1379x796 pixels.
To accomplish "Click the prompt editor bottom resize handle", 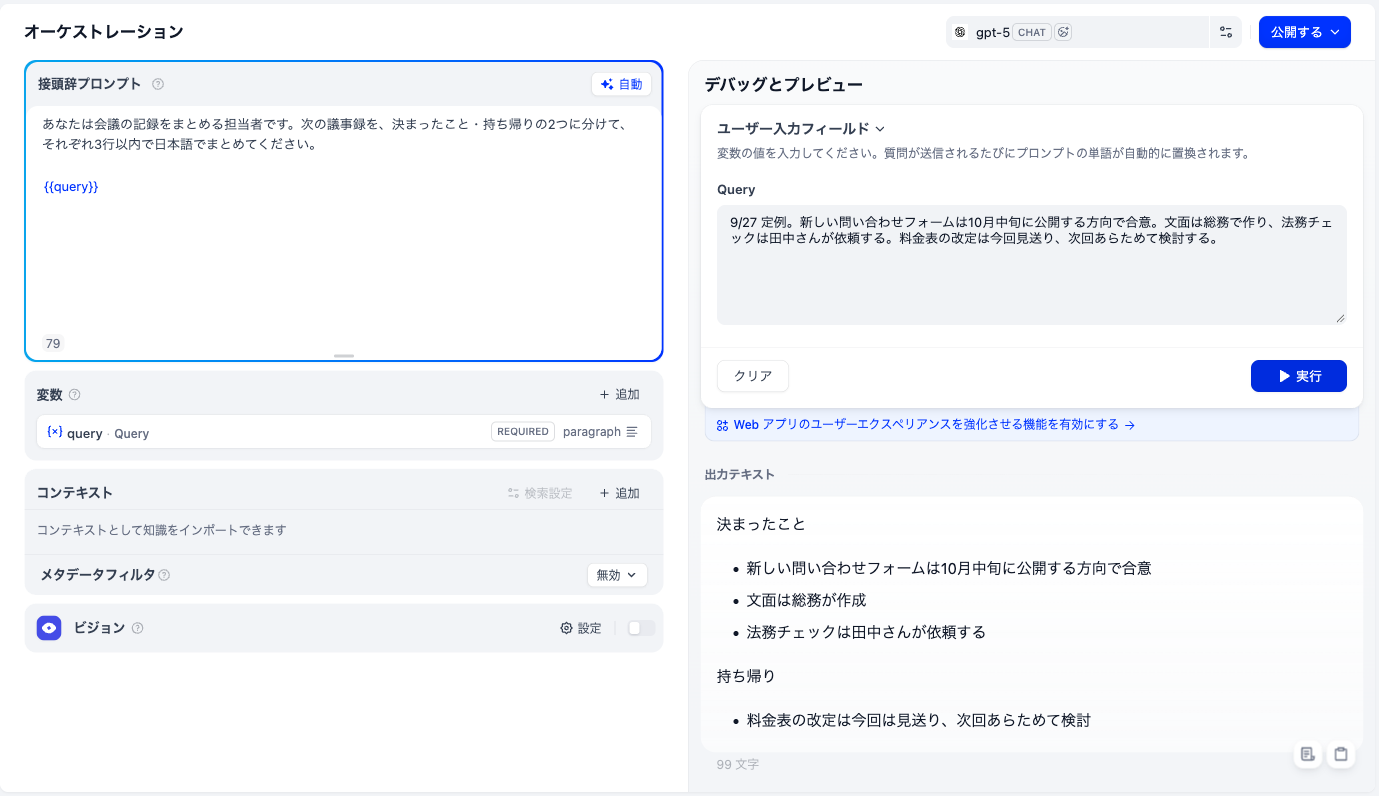I will click(x=344, y=355).
